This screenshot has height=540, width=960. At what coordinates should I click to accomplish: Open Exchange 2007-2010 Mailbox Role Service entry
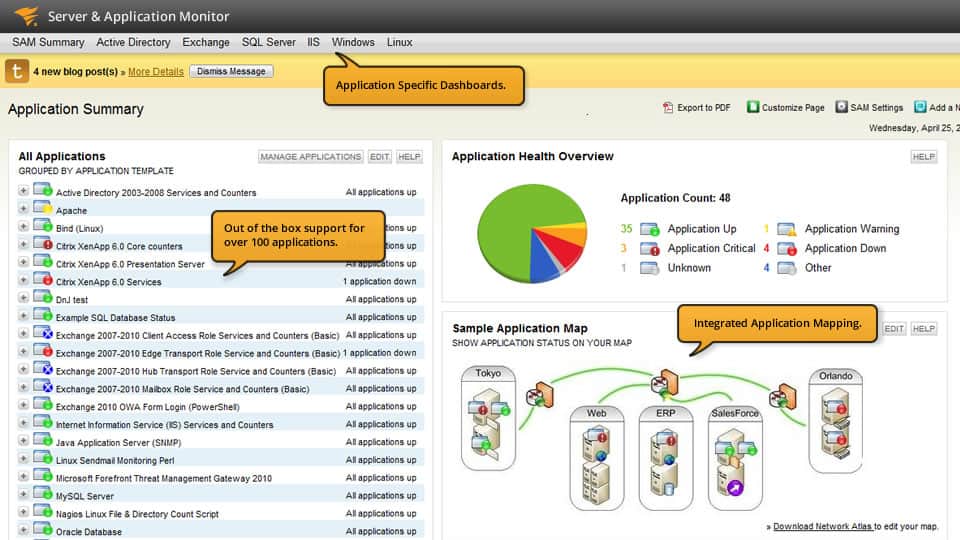point(182,389)
